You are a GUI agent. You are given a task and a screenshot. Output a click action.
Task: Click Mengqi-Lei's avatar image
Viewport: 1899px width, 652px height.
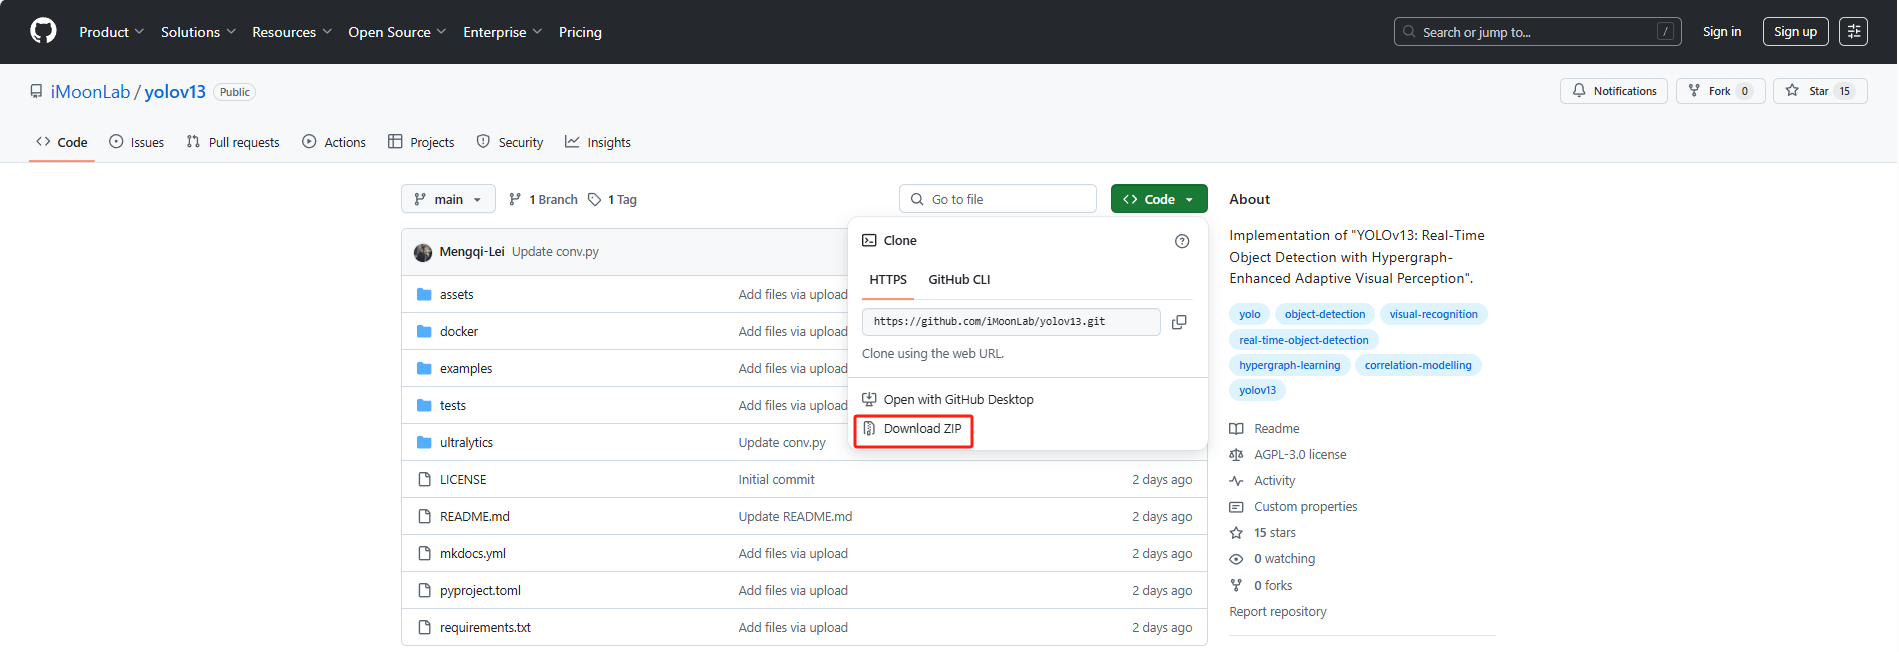pos(423,252)
